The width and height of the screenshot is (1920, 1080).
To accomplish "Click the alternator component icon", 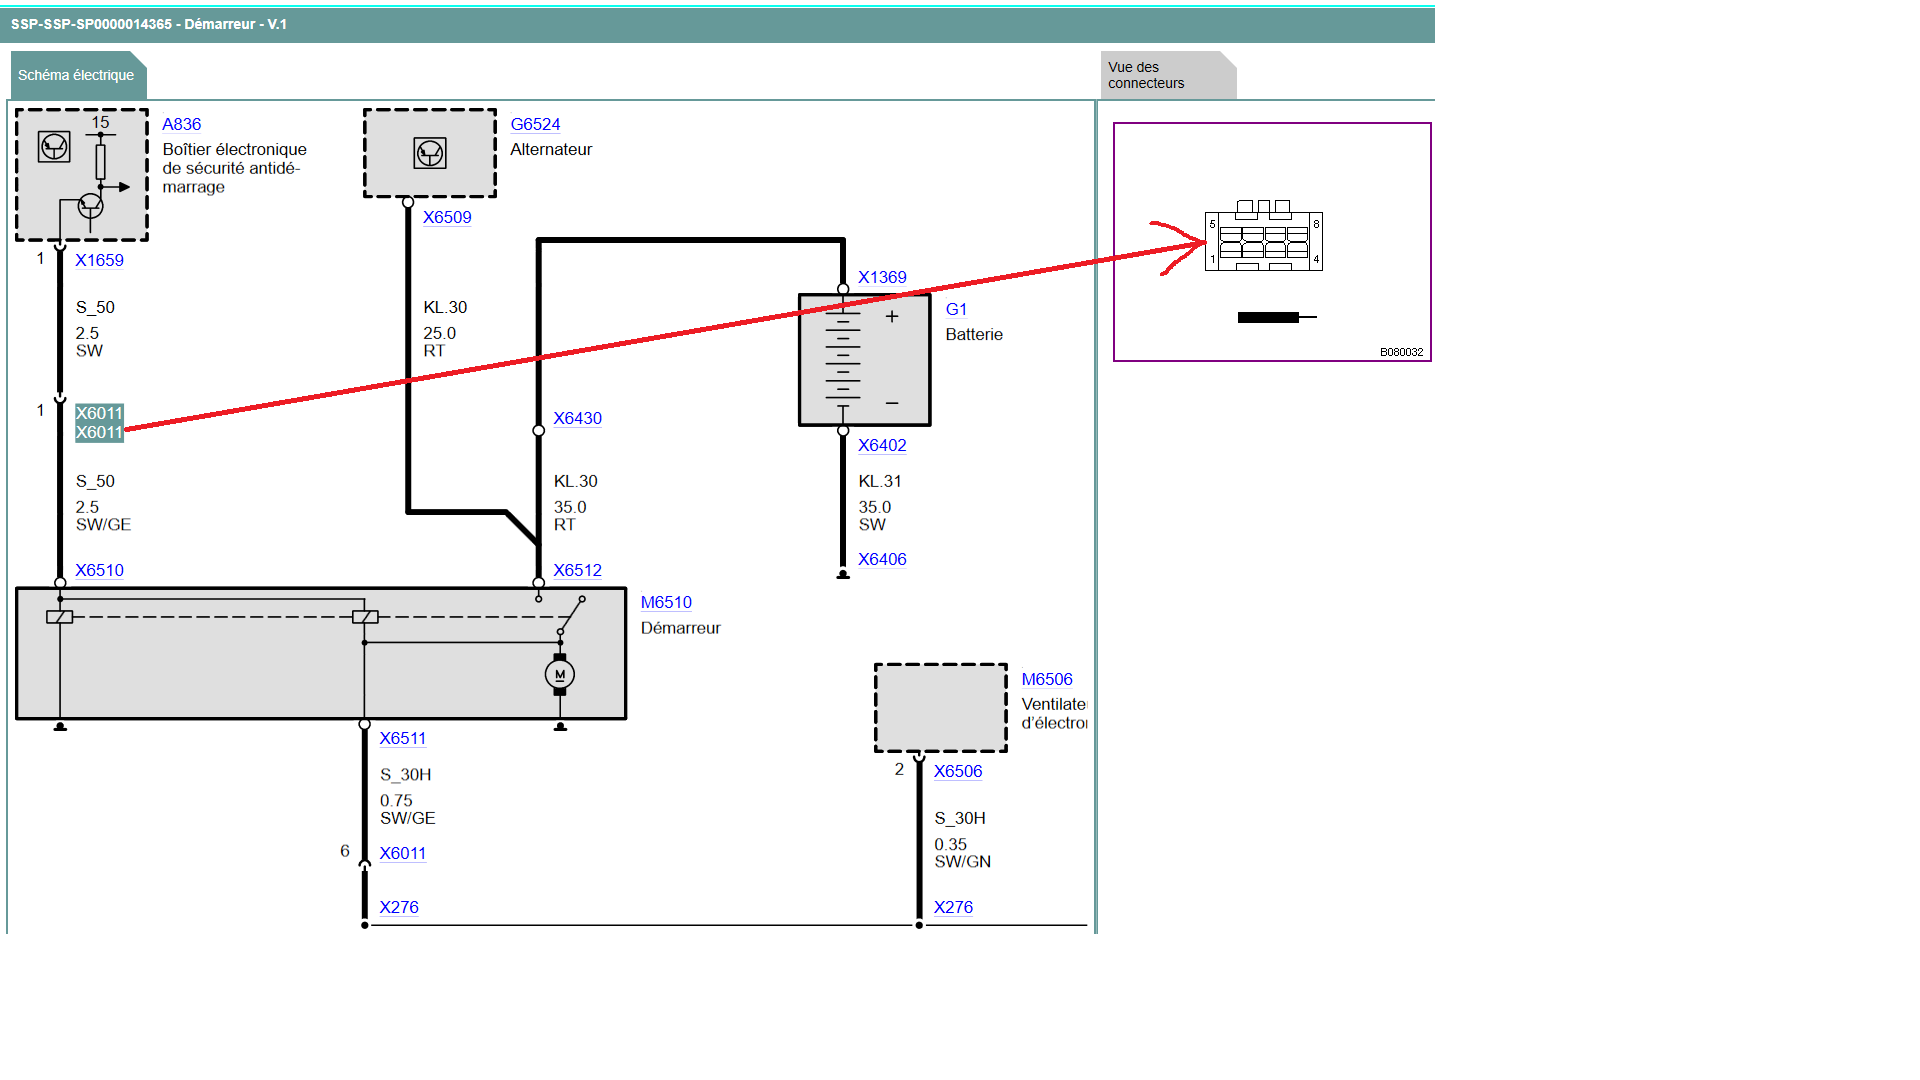I will (430, 153).
